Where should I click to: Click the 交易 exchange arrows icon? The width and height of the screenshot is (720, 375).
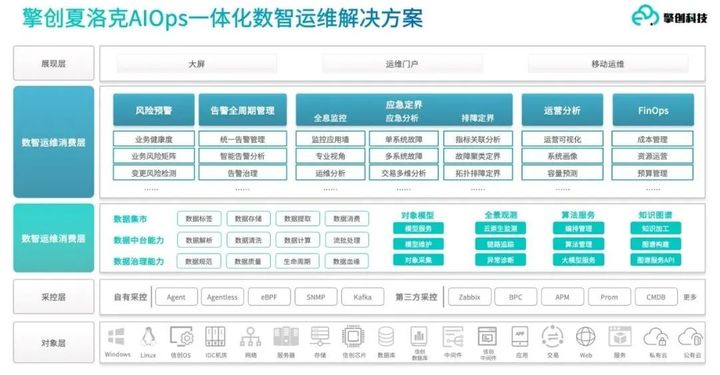pos(552,336)
